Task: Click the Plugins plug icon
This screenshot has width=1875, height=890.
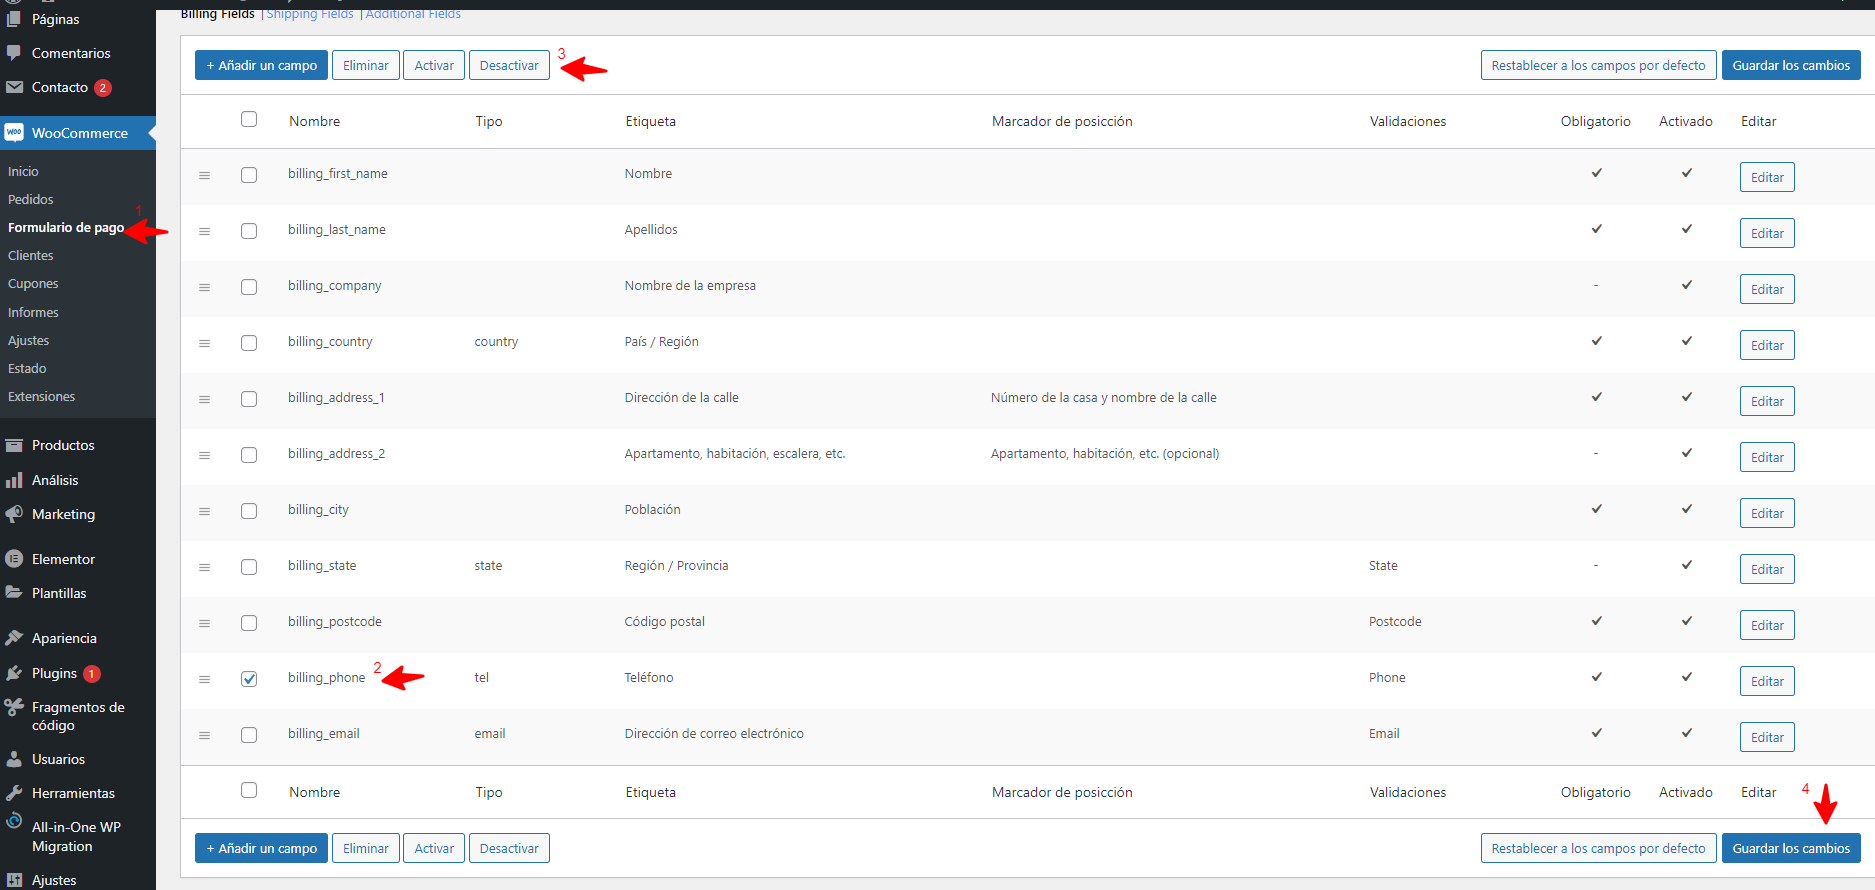Action: (x=14, y=673)
